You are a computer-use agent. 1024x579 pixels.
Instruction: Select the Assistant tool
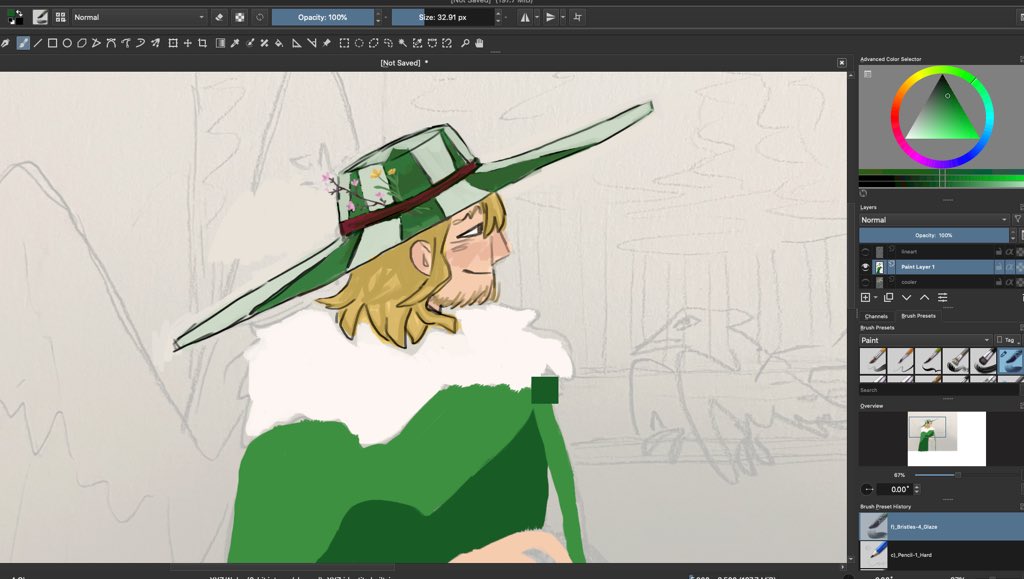pyautogui.click(x=296, y=43)
